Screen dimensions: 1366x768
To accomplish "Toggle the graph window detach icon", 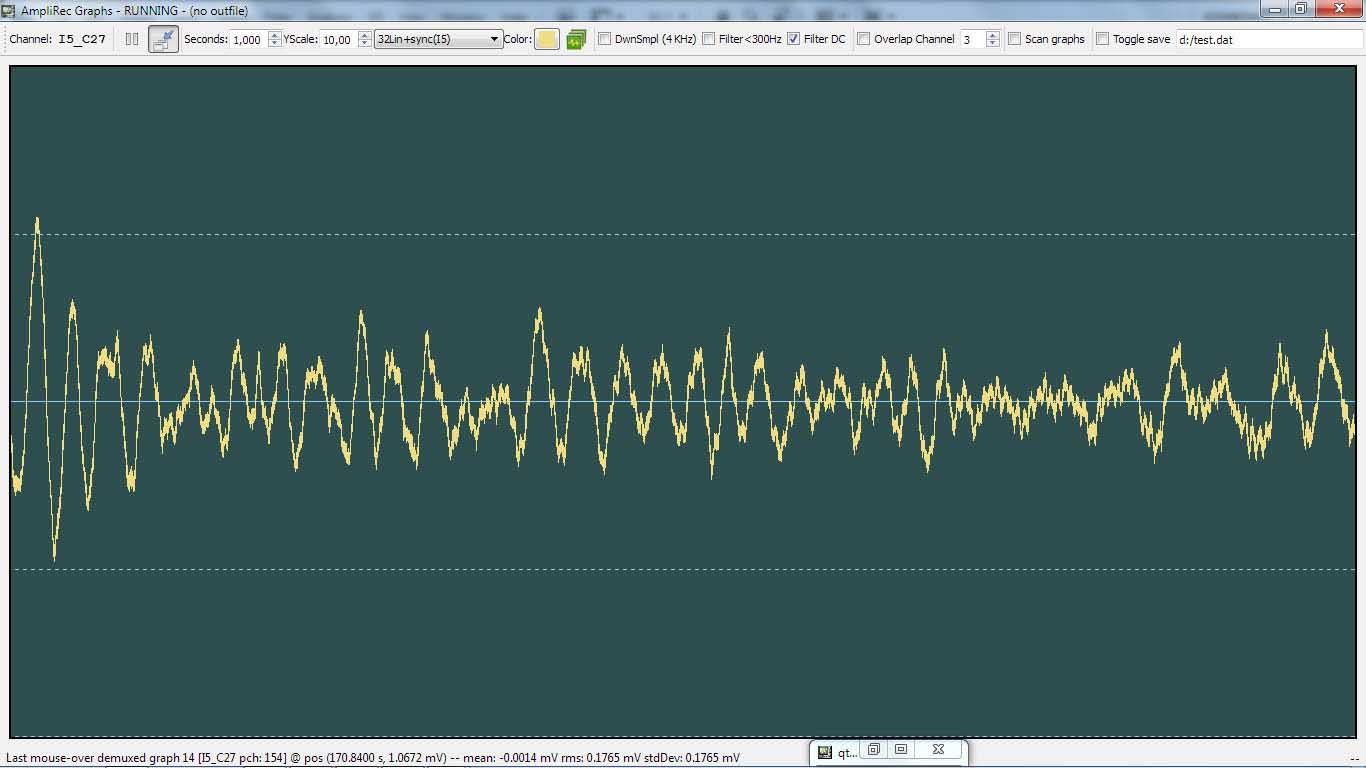I will pyautogui.click(x=163, y=39).
